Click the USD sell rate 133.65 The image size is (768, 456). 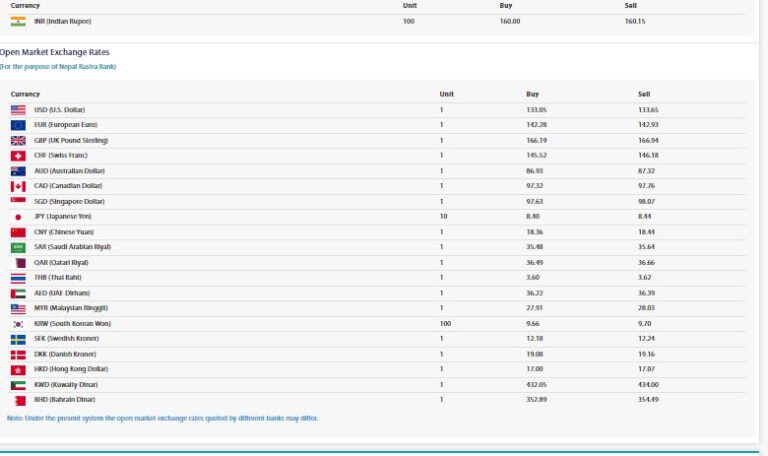coord(648,110)
